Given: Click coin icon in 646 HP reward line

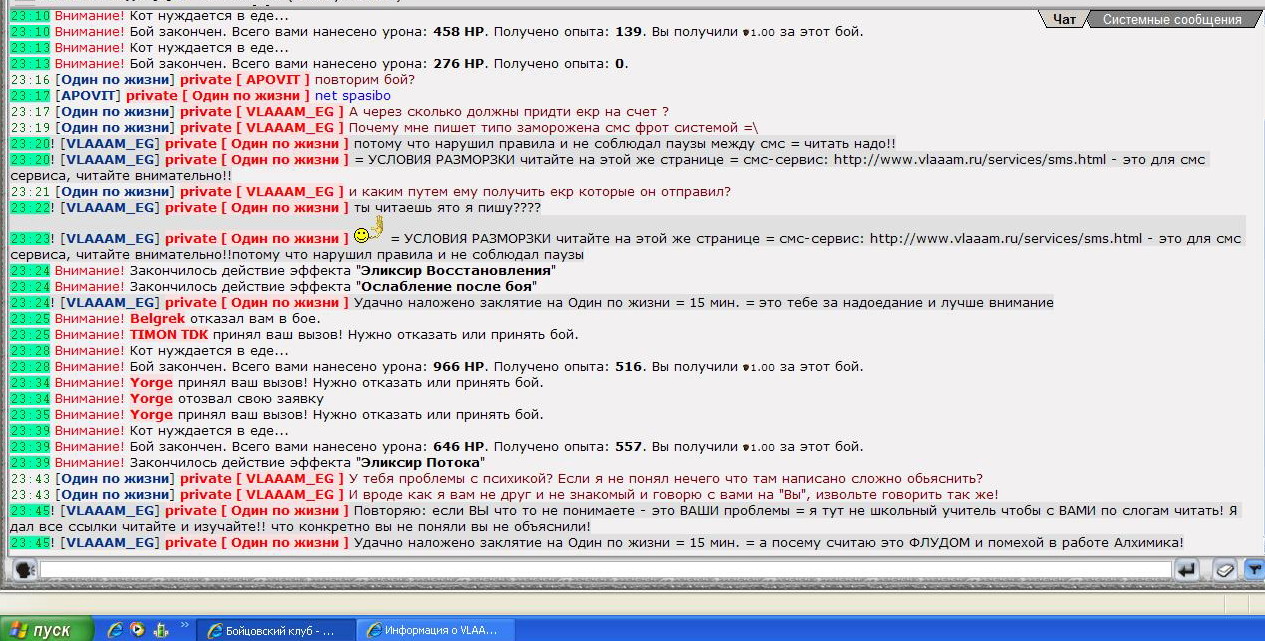Looking at the screenshot, I should (x=745, y=448).
